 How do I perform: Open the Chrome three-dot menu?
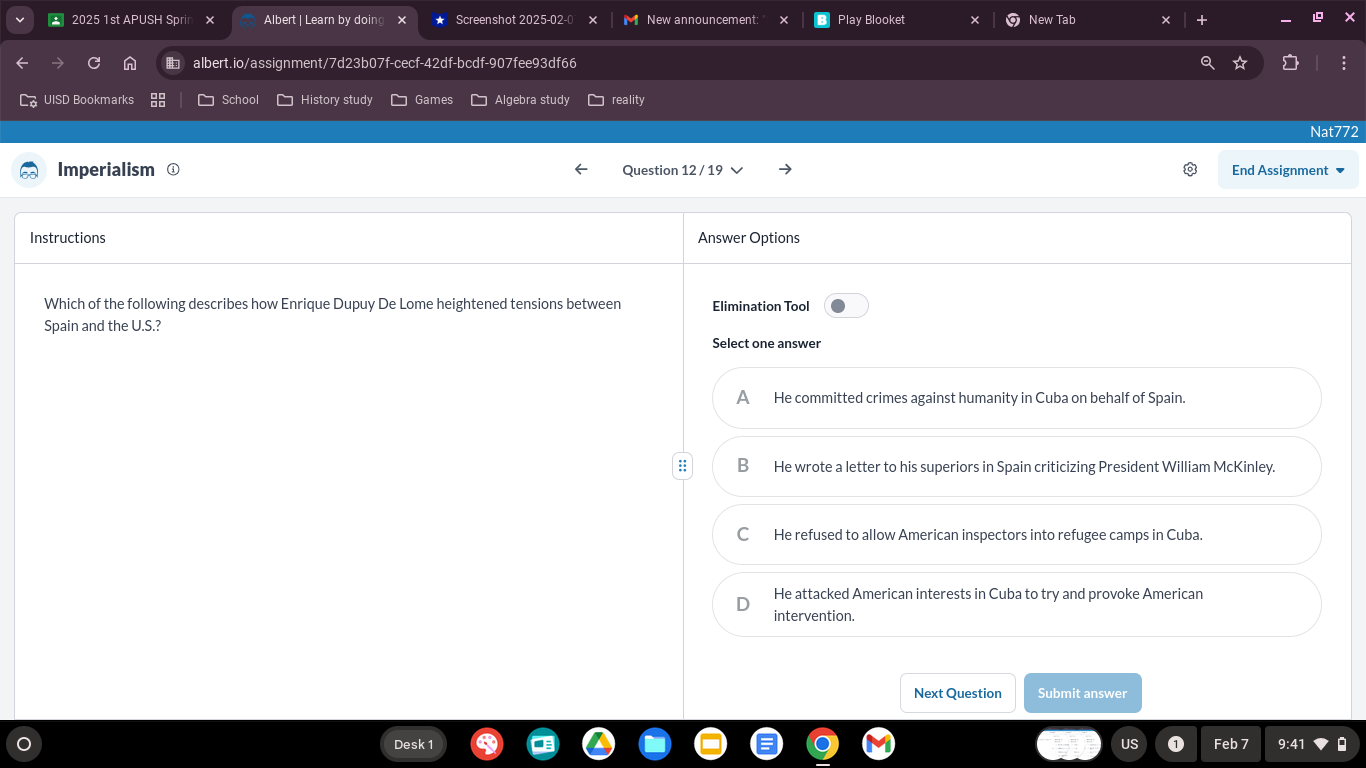click(1345, 63)
